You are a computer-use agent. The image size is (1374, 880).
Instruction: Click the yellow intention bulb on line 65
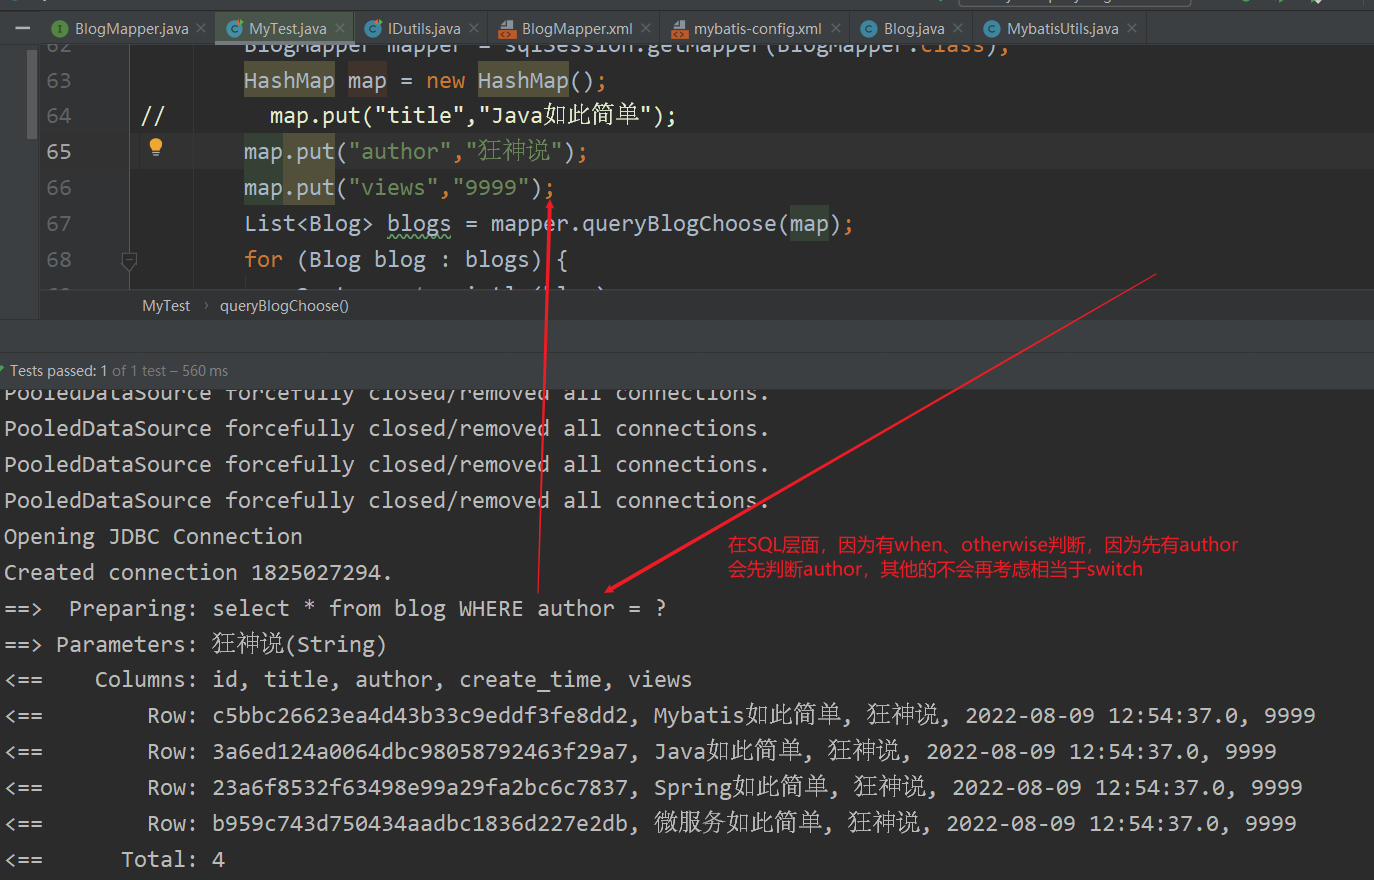156,148
